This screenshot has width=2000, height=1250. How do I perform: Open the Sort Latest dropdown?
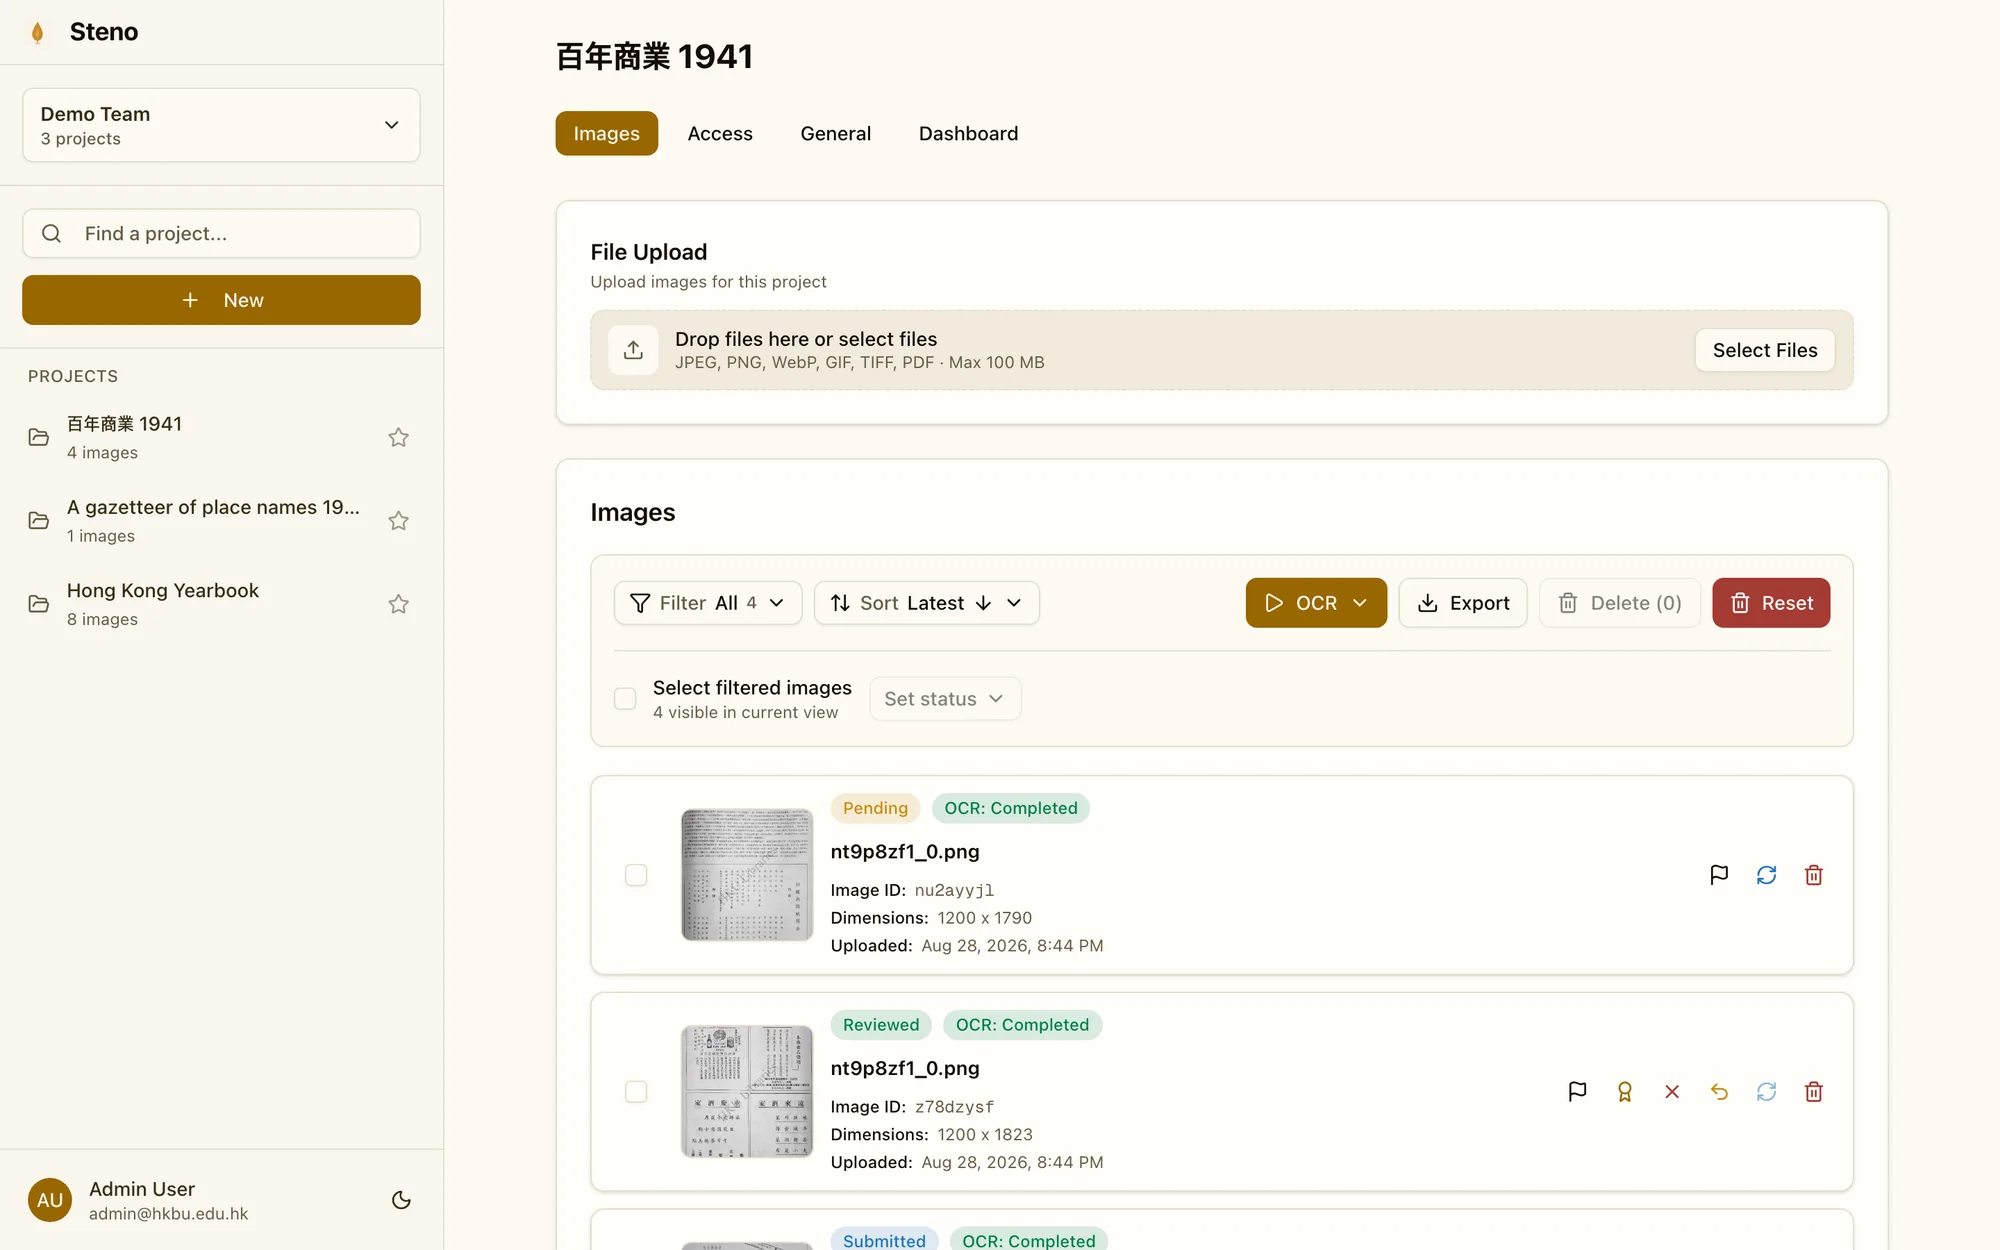(927, 603)
